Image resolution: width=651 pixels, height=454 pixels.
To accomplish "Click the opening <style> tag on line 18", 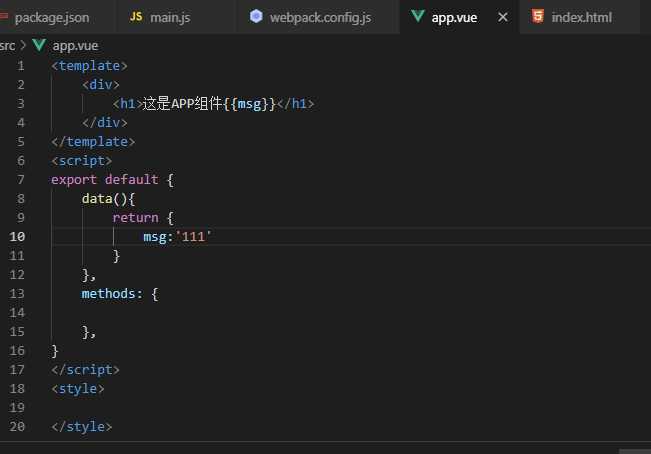I will pyautogui.click(x=78, y=389).
